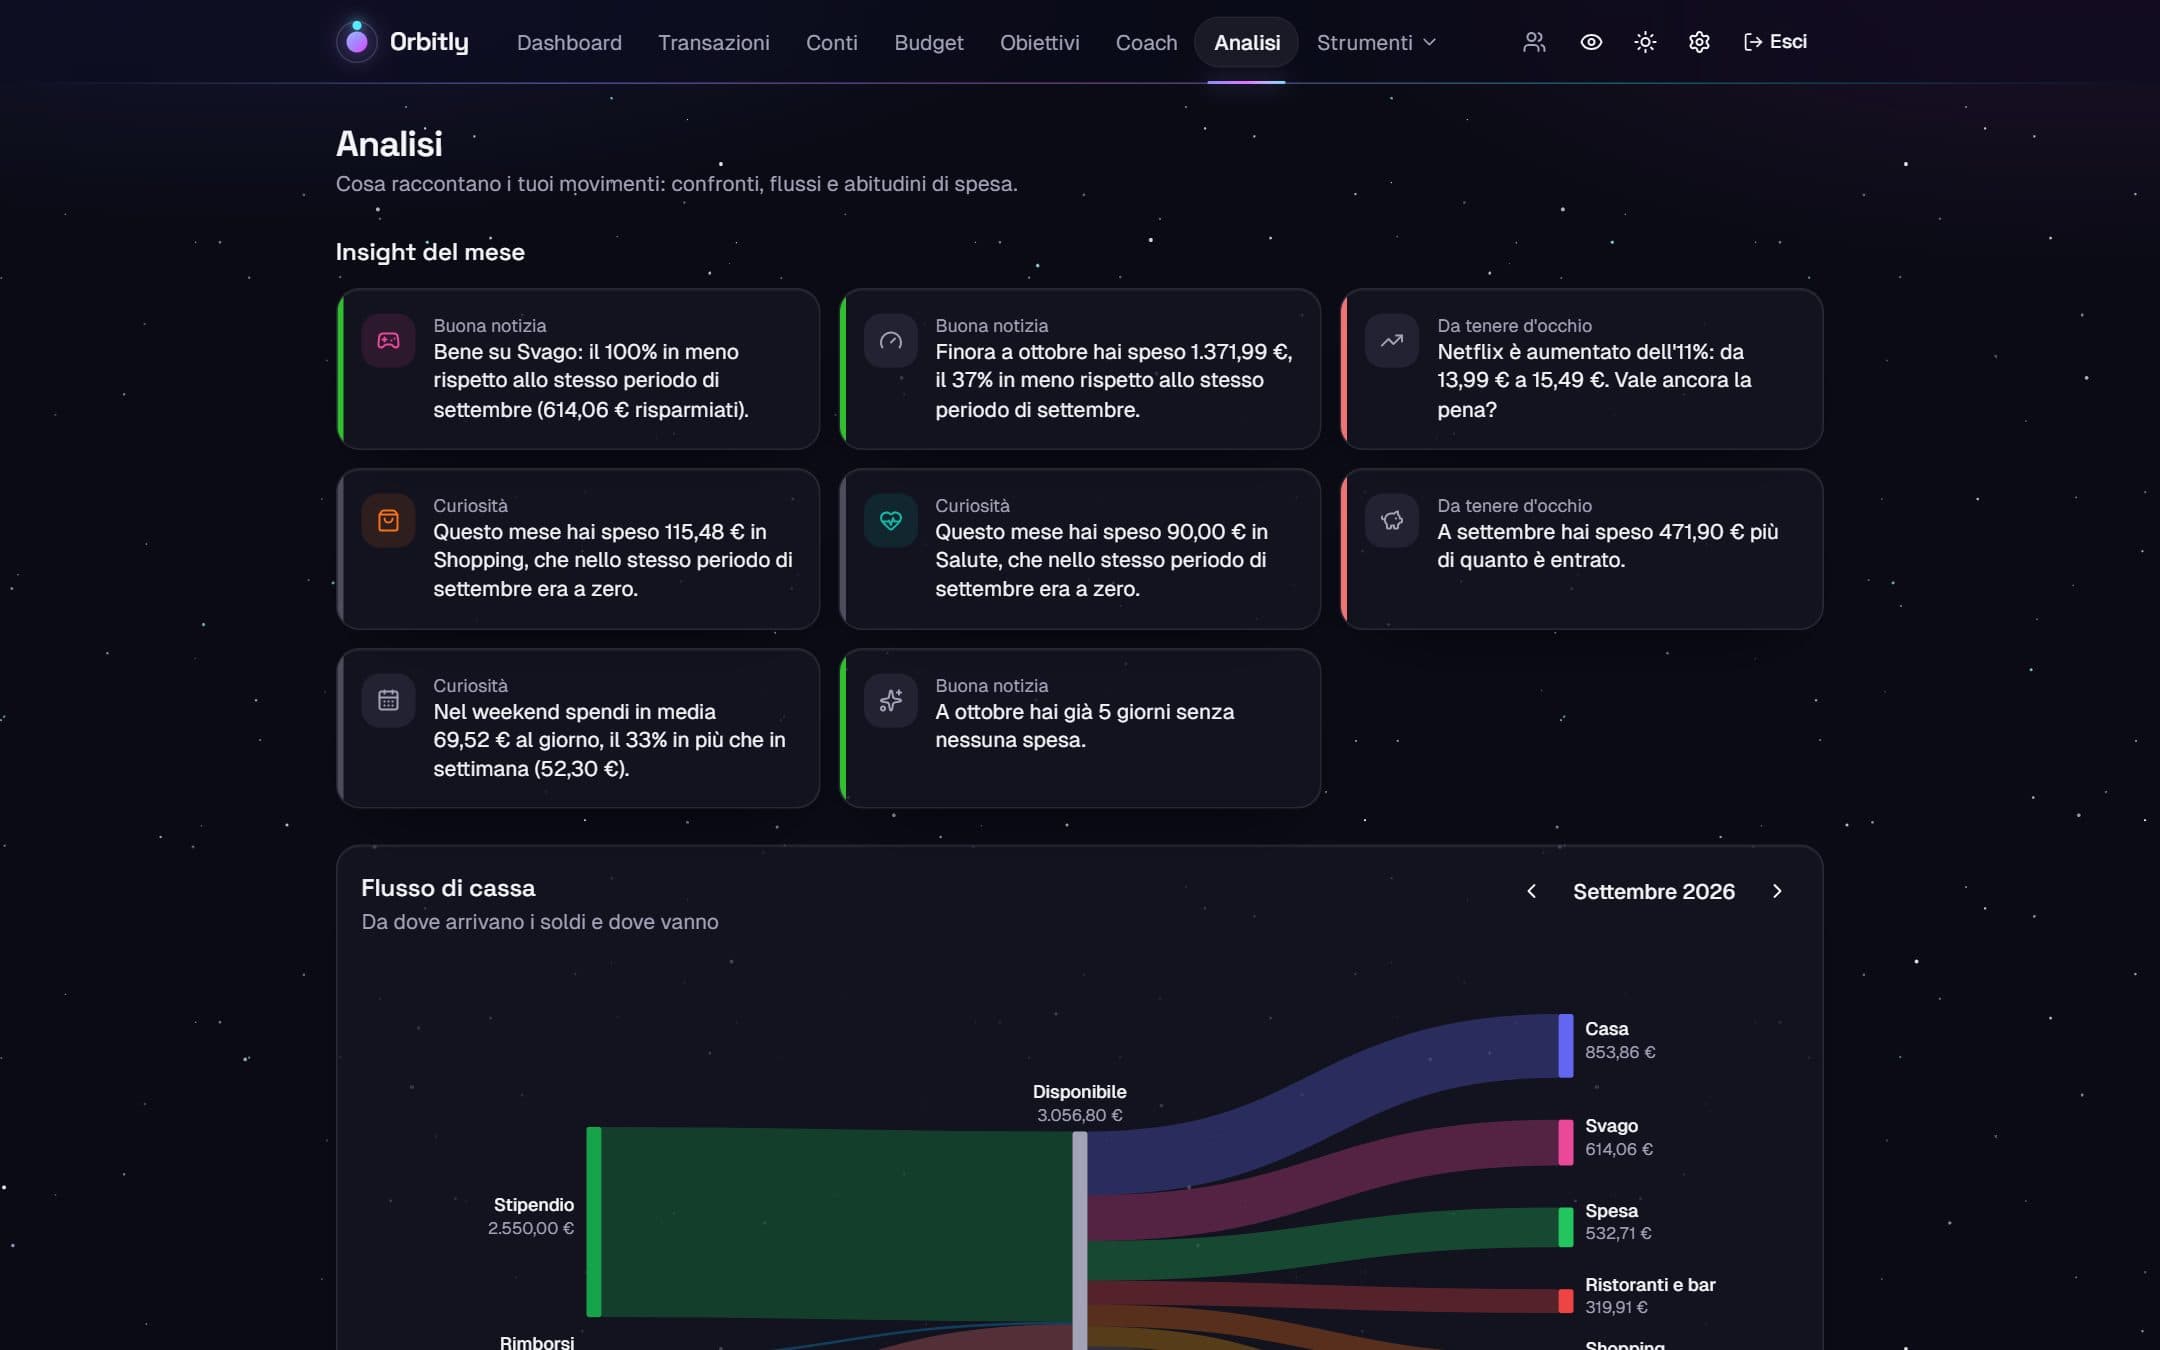Toggle the eye privacy icon in navbar

[x=1591, y=42]
